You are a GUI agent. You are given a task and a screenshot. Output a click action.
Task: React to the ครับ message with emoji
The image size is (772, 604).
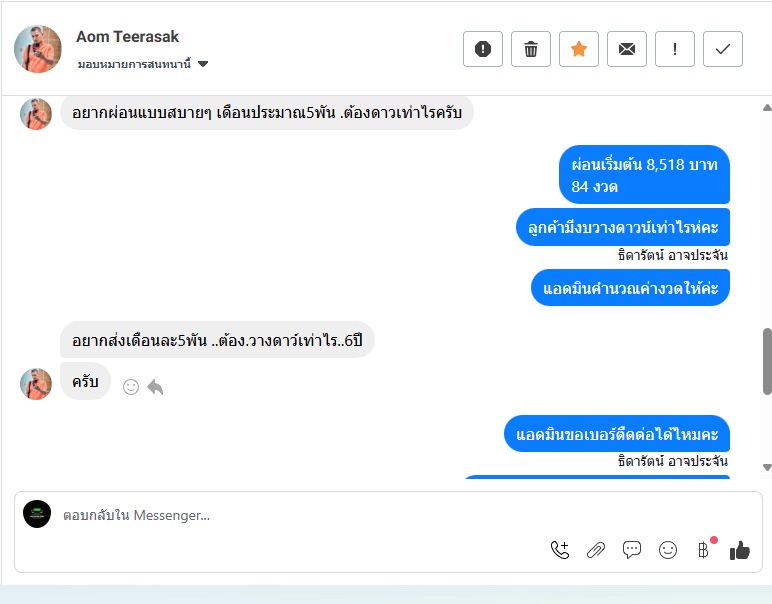[x=131, y=386]
